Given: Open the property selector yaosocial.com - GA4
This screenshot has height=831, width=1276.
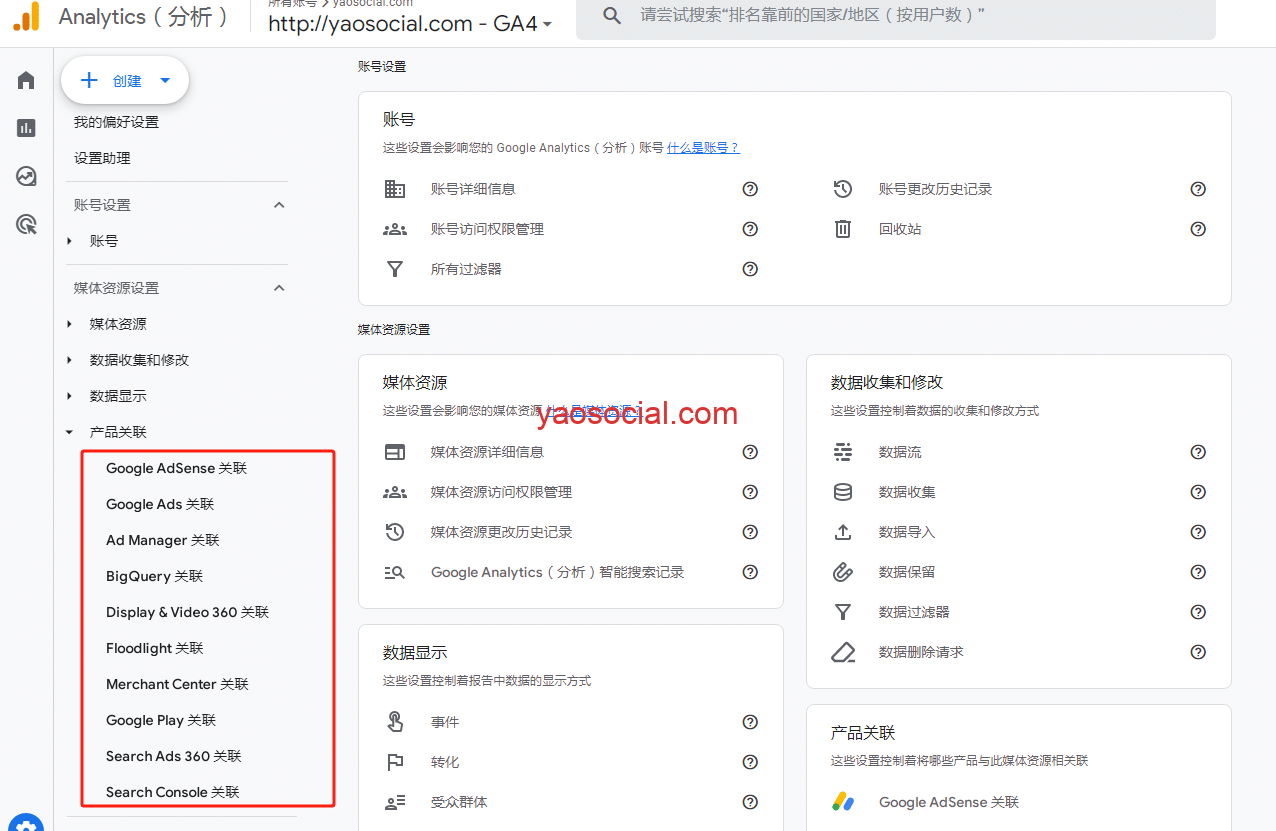Looking at the screenshot, I should point(410,24).
